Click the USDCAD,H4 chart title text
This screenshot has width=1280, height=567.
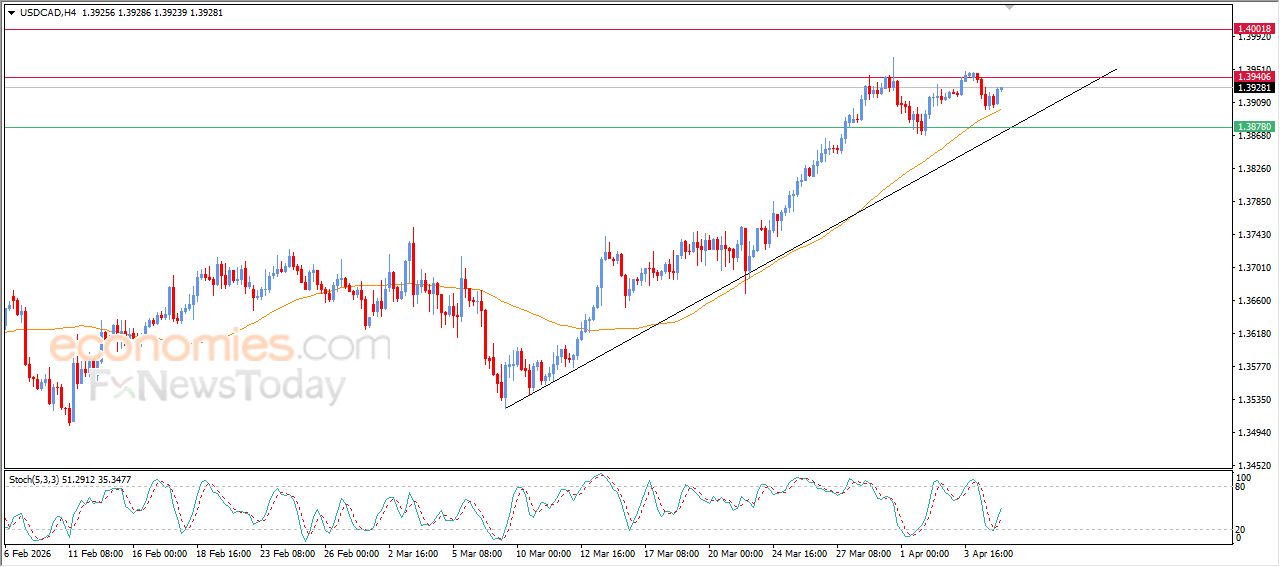coord(48,12)
